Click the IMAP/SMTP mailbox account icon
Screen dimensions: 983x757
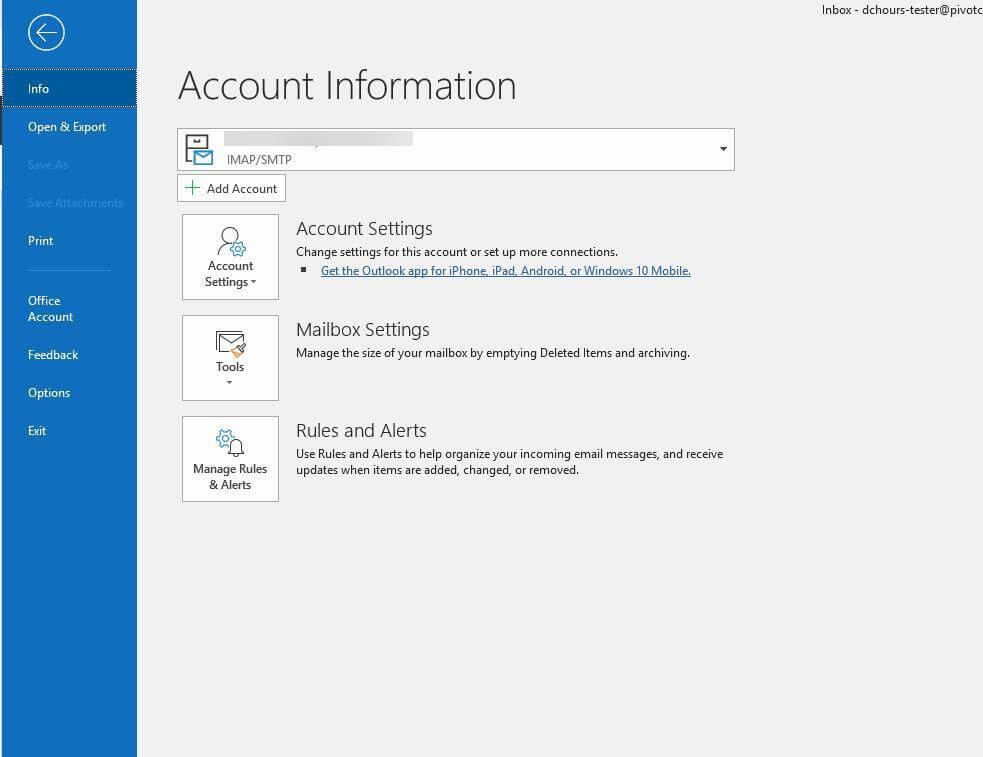click(199, 150)
